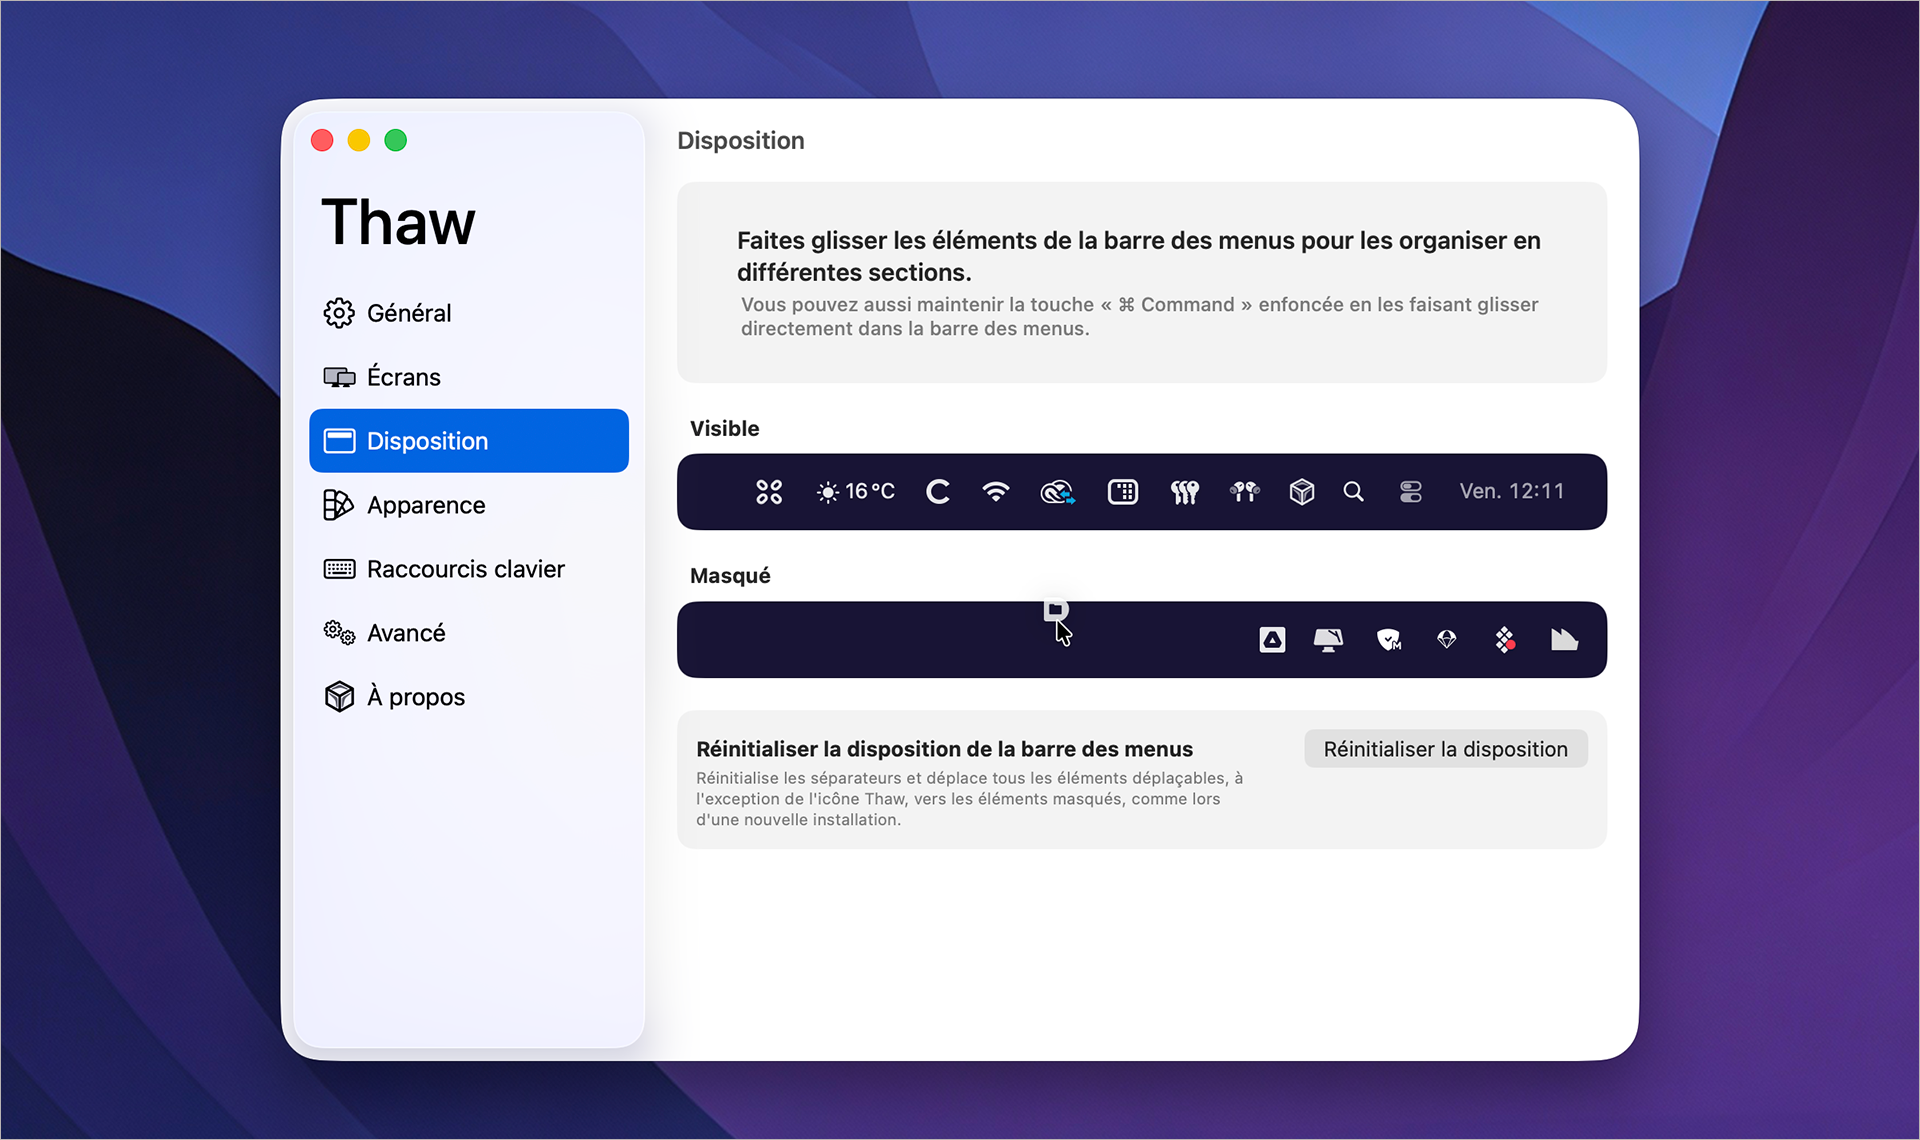Screen dimensions: 1920x1140
Task: Click the Creative Cloud sync icon
Action: 1057,492
